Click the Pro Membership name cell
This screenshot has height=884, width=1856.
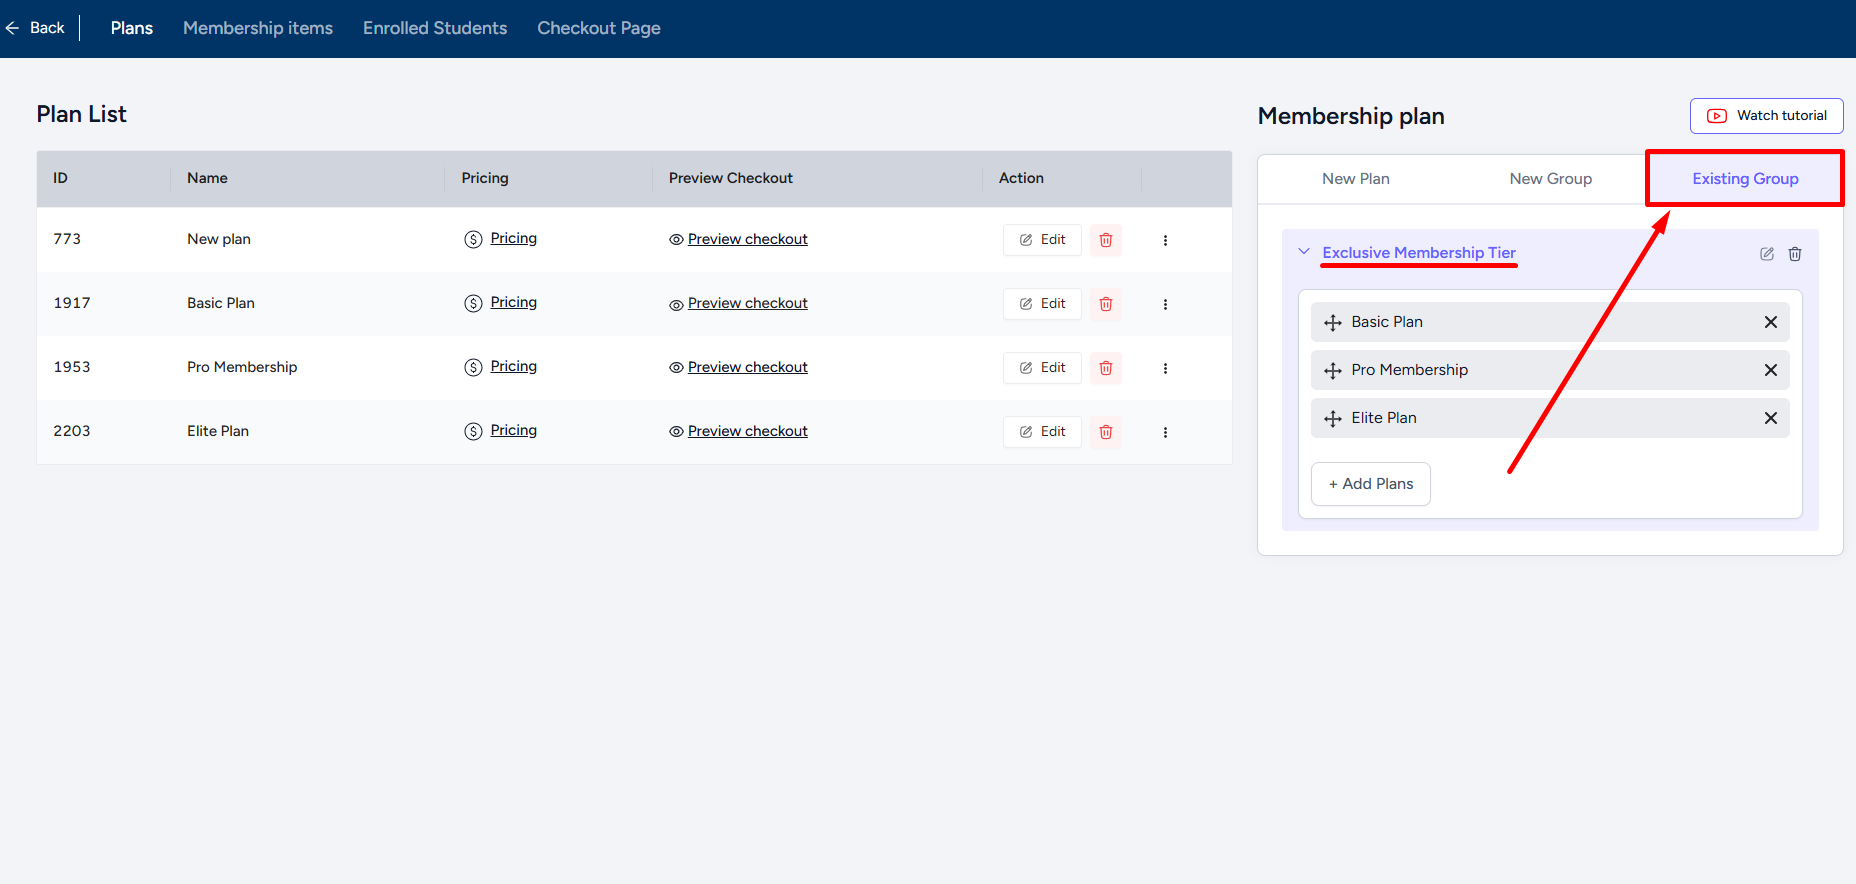(242, 367)
